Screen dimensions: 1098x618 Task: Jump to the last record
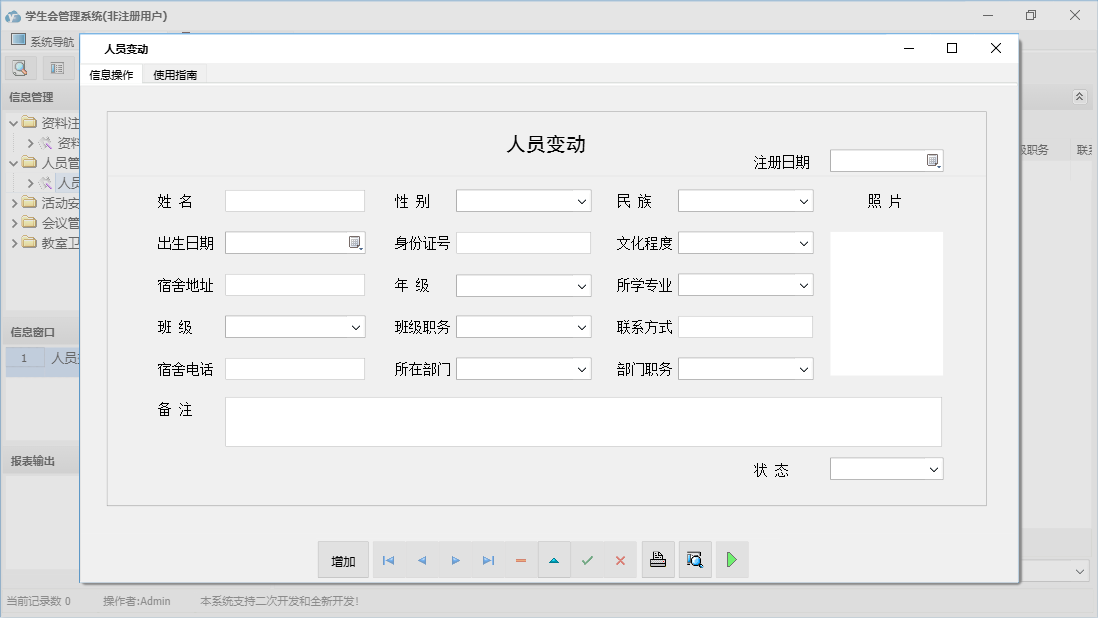(x=488, y=560)
